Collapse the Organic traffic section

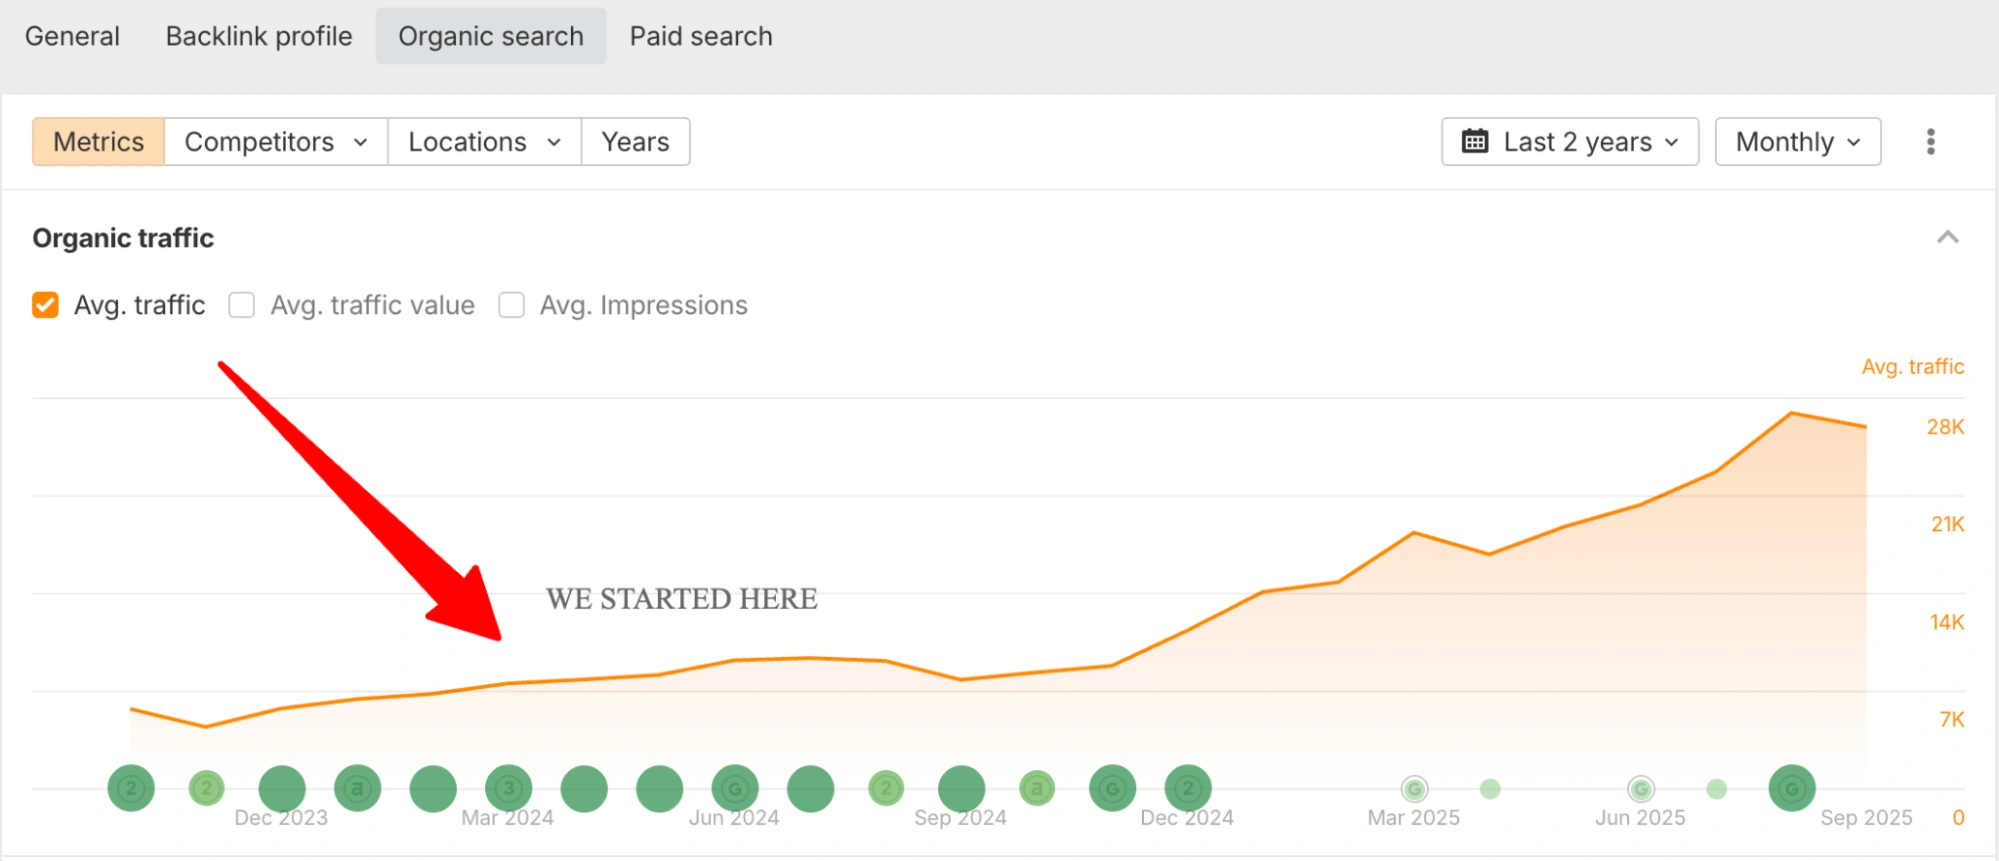(1947, 238)
